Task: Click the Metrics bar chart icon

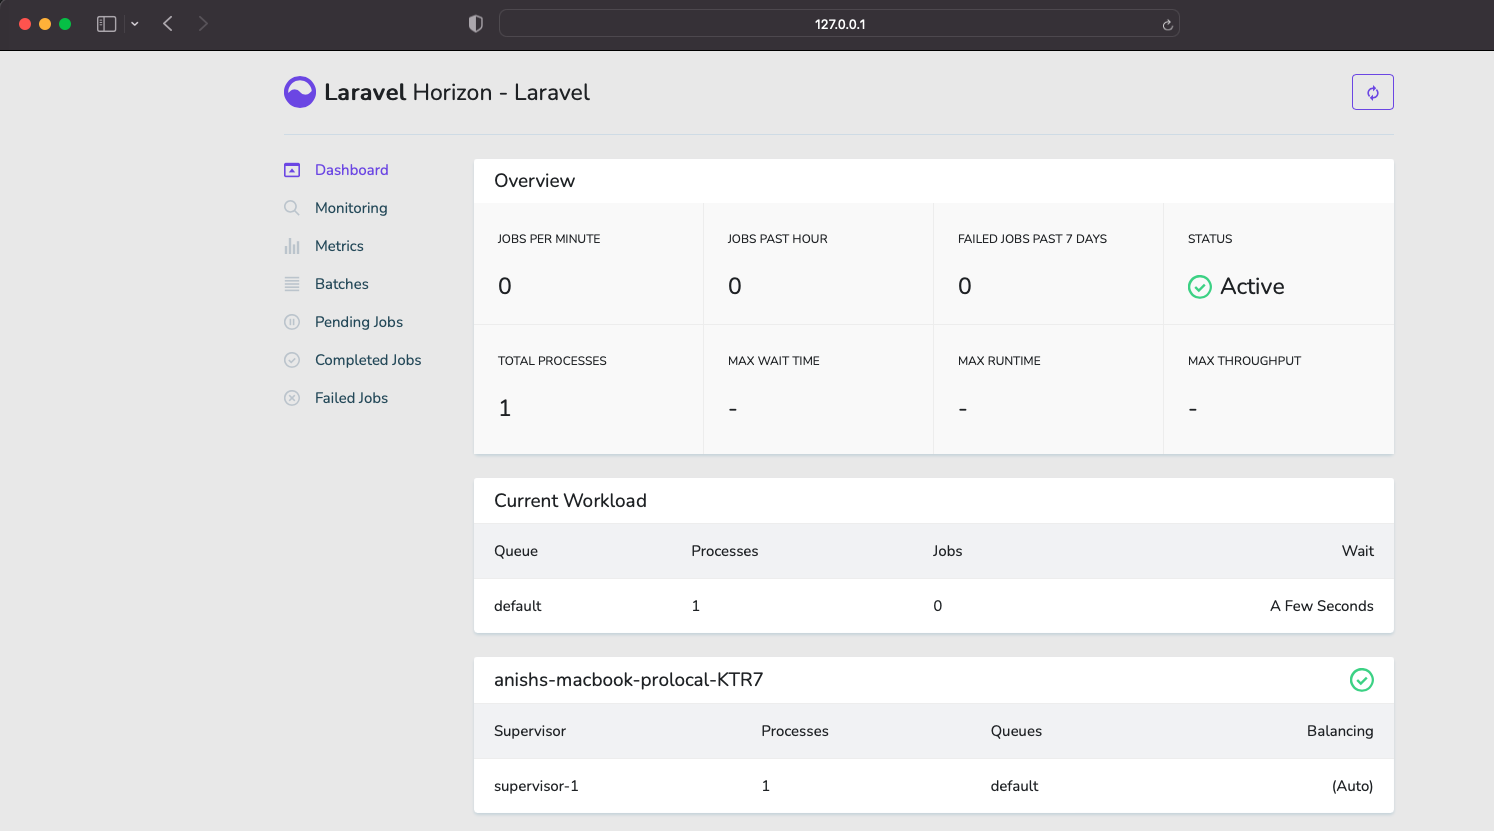Action: click(292, 246)
